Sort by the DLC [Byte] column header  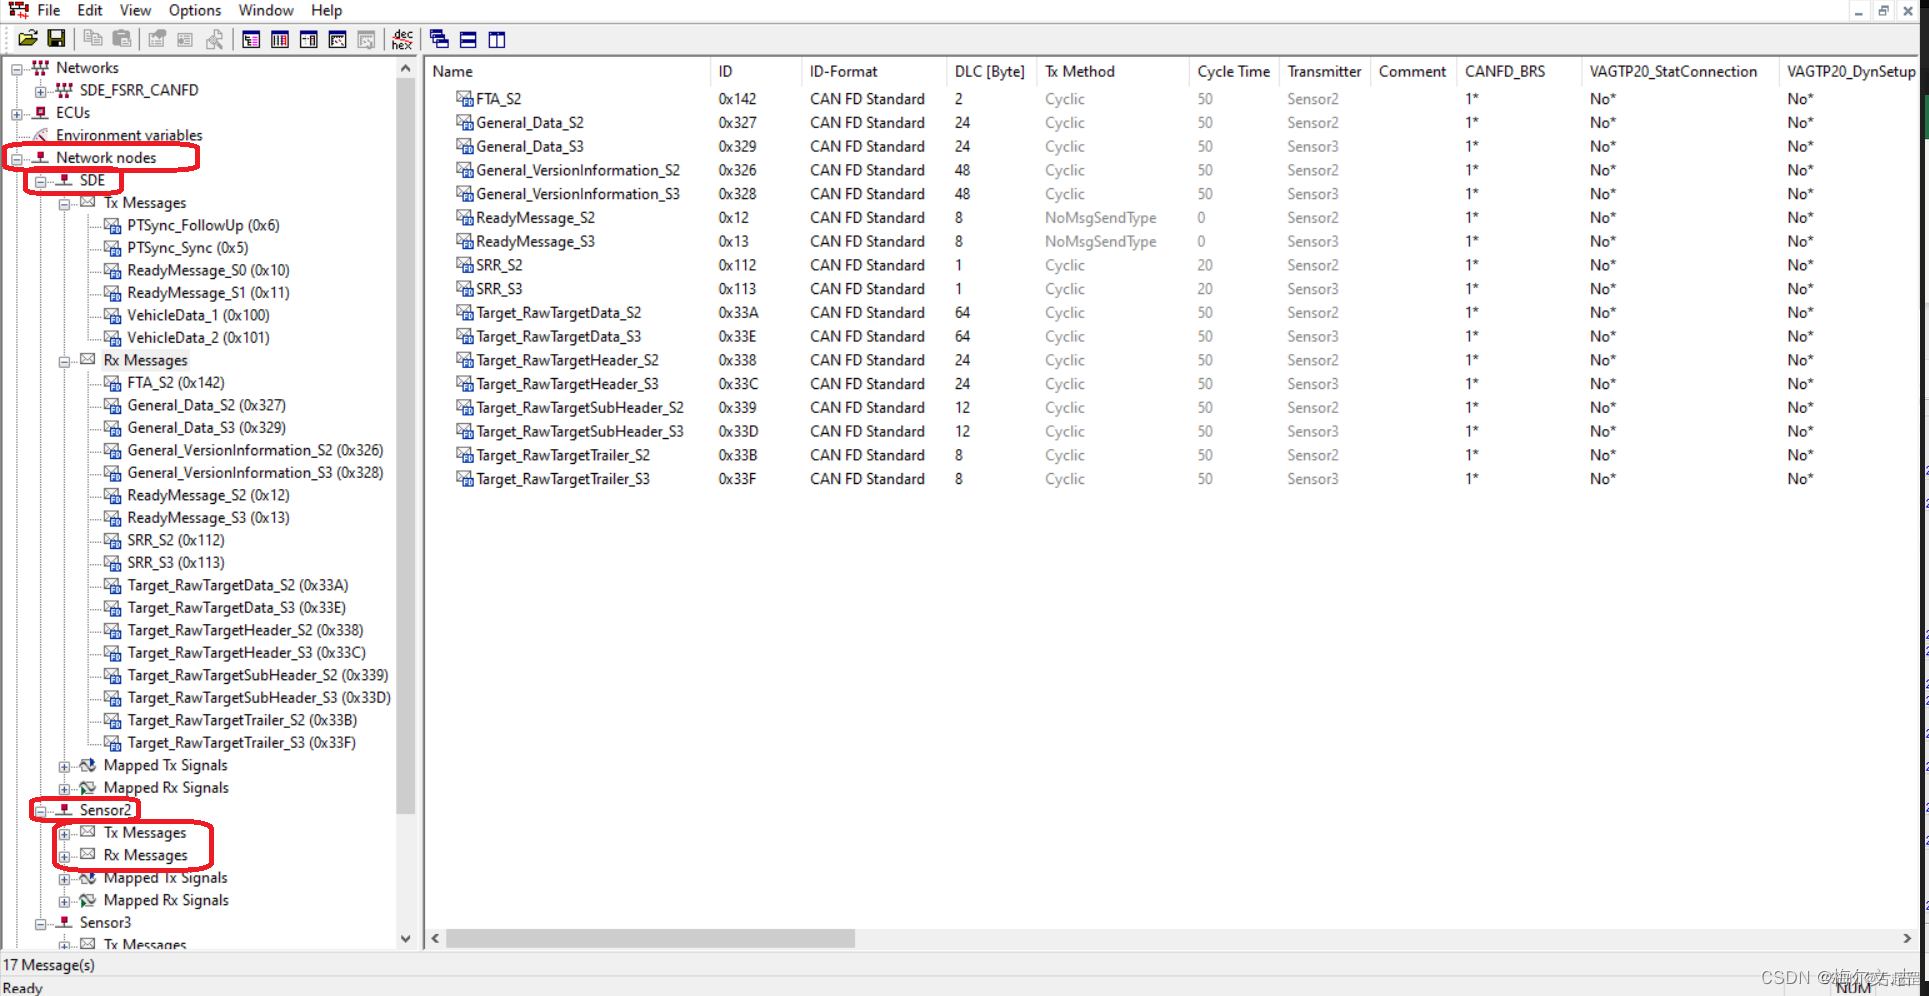992,71
